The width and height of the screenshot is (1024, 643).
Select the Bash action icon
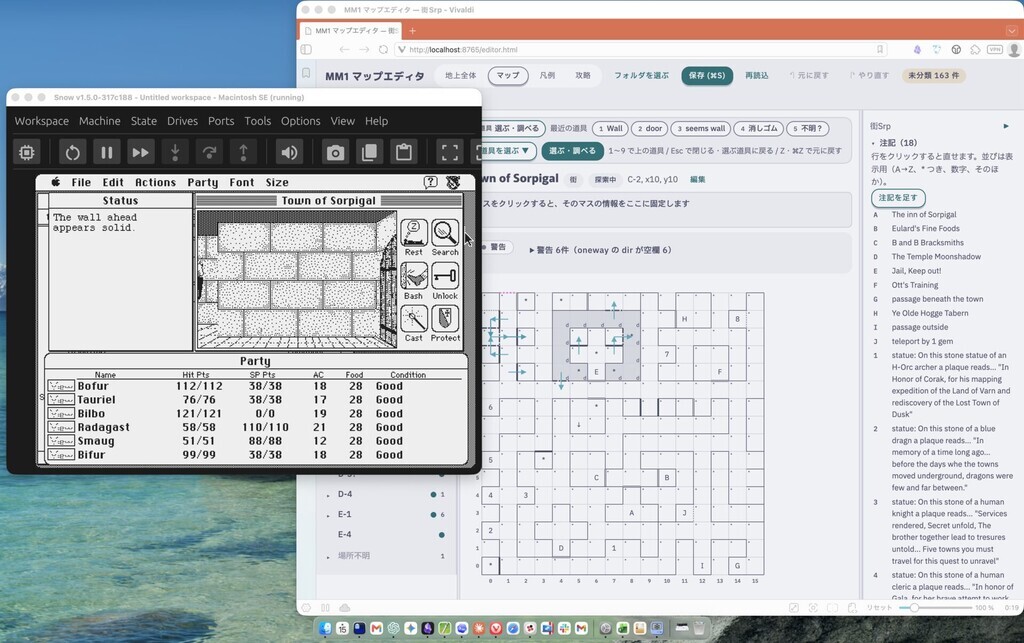414,276
